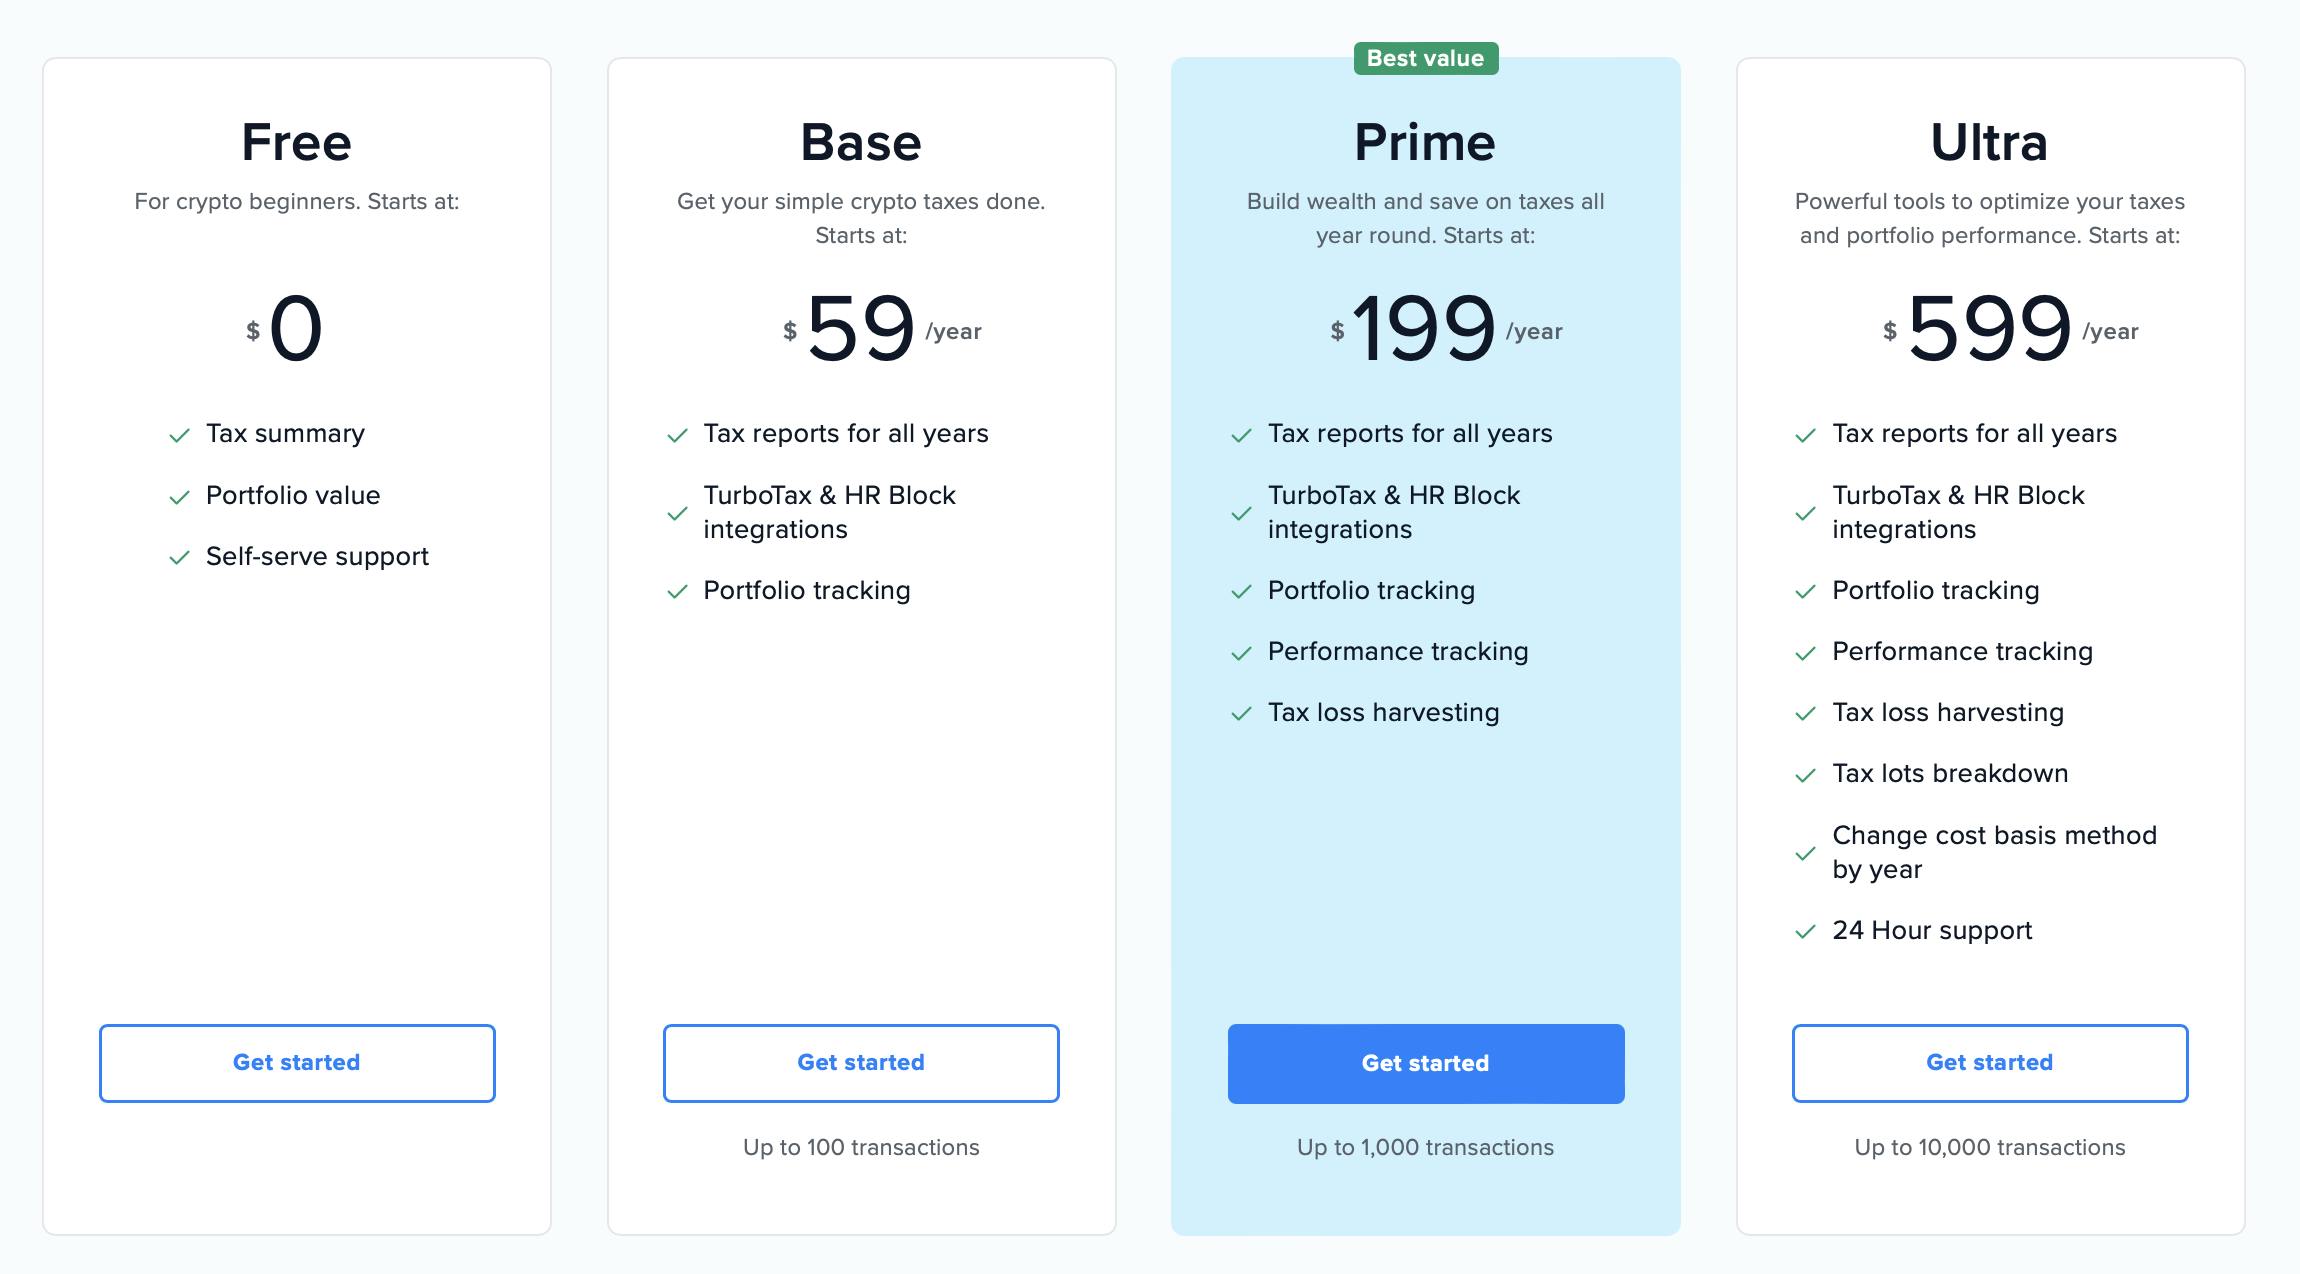Start the Prime plan with Get started

point(1425,1063)
